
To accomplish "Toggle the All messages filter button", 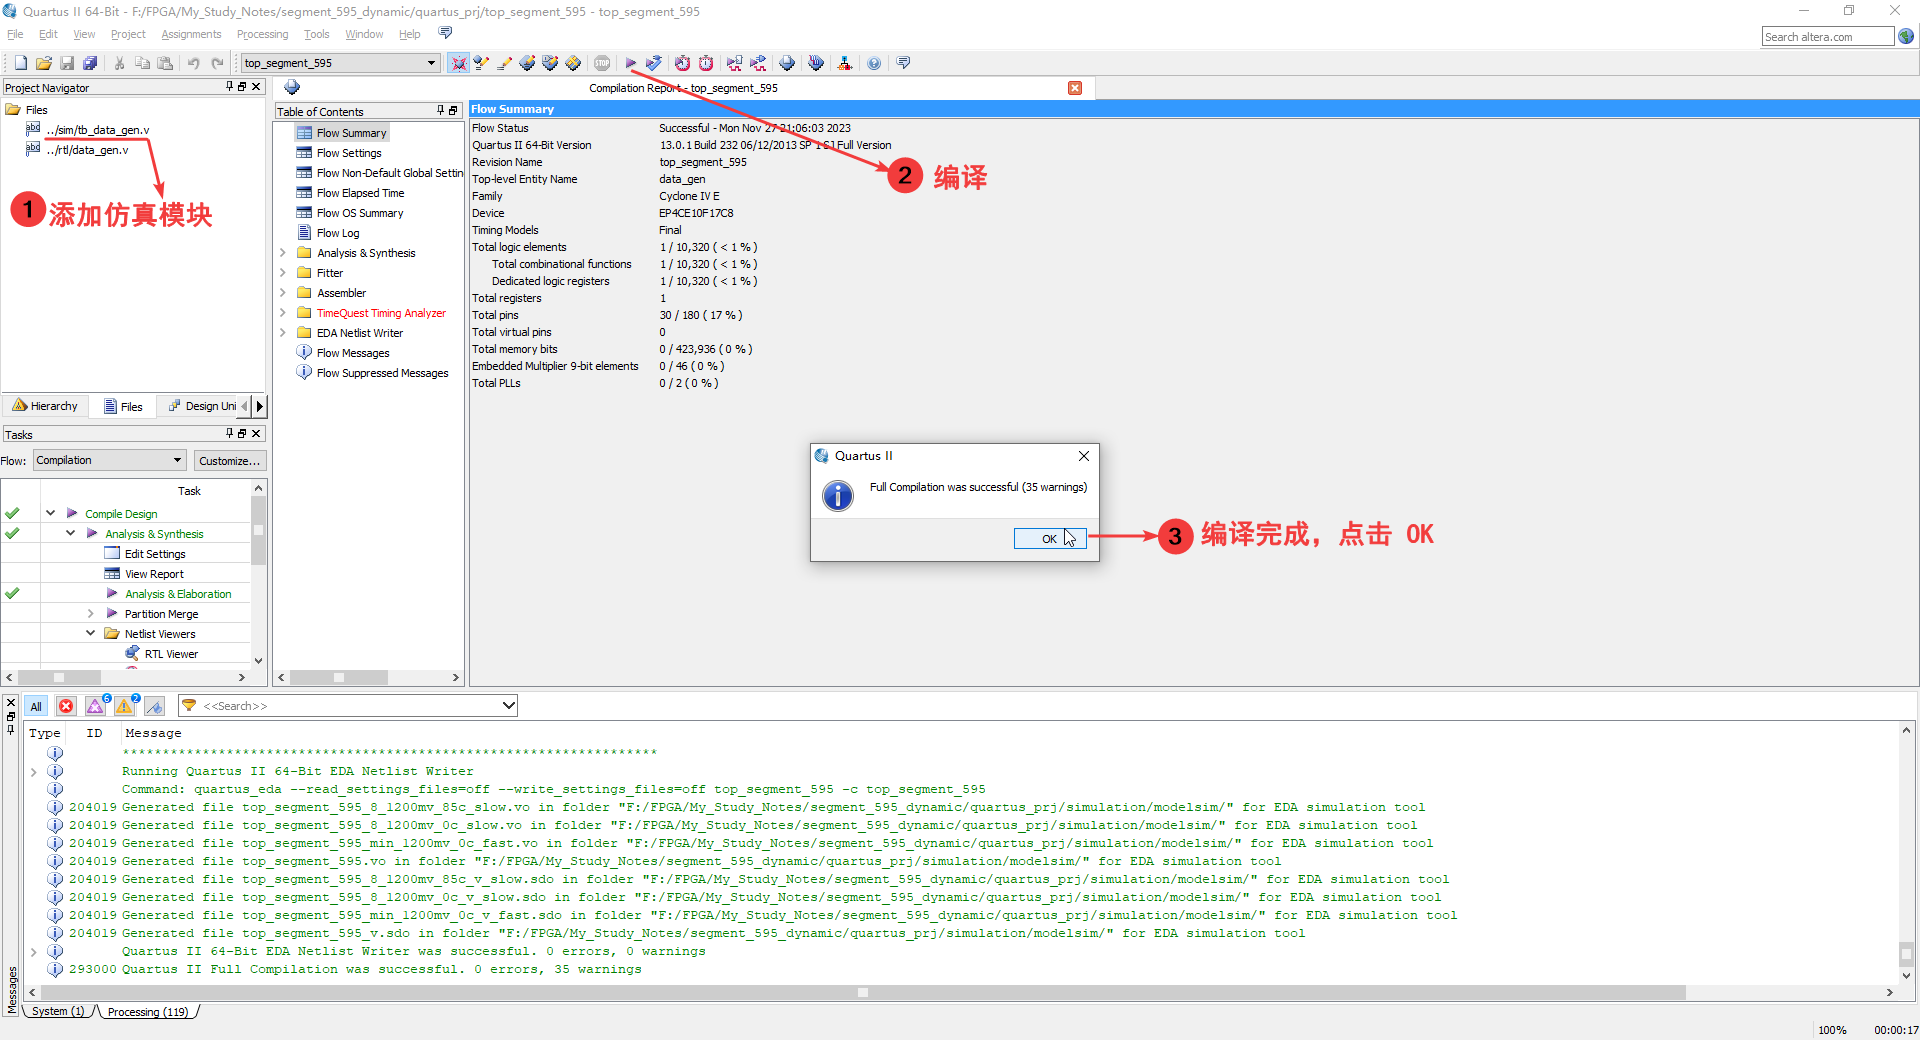I will pos(36,706).
